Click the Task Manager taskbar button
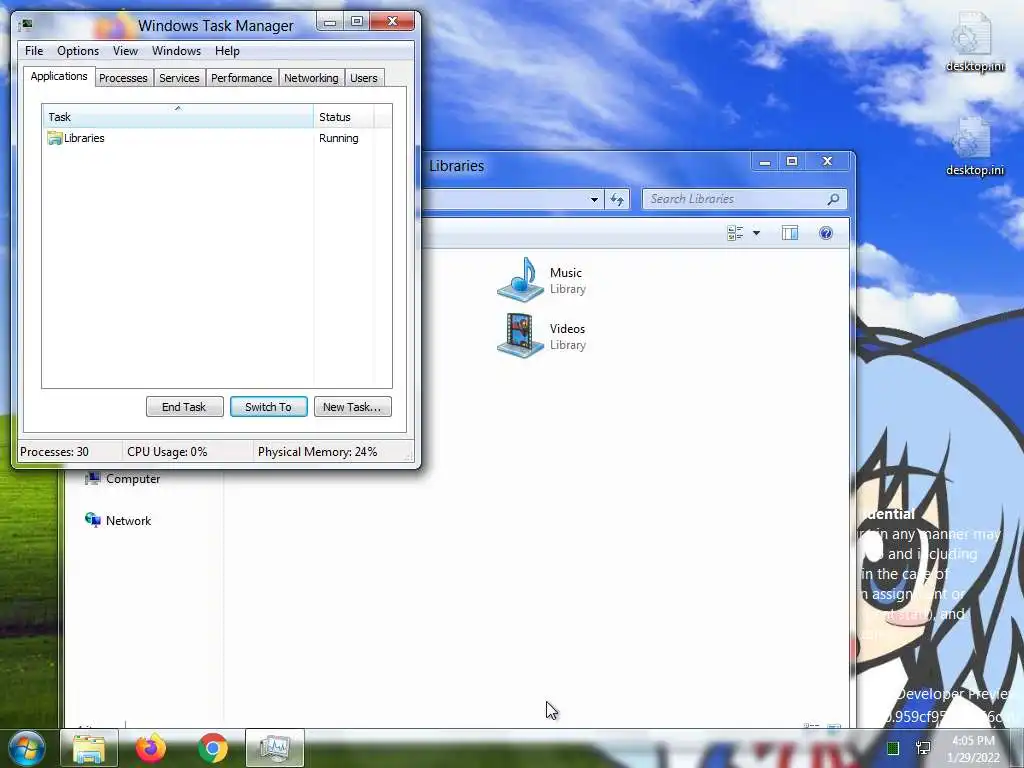 275,748
